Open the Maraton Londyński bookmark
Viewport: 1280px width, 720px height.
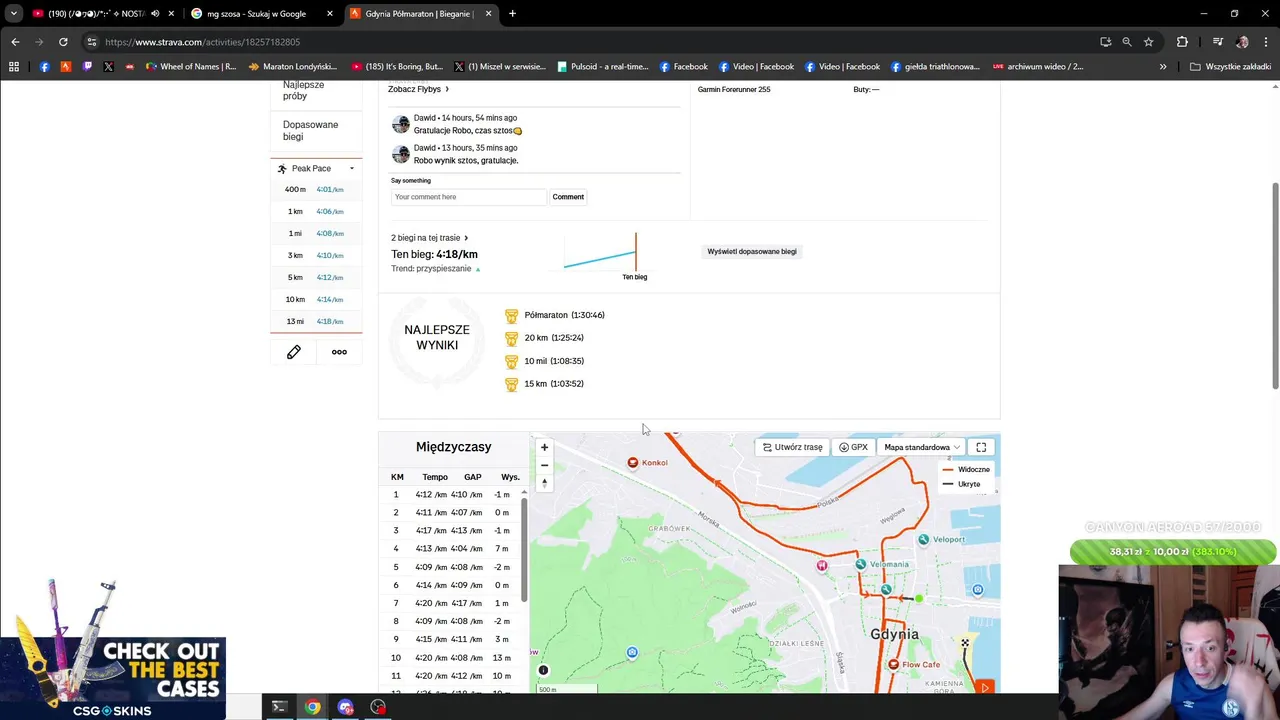292,67
